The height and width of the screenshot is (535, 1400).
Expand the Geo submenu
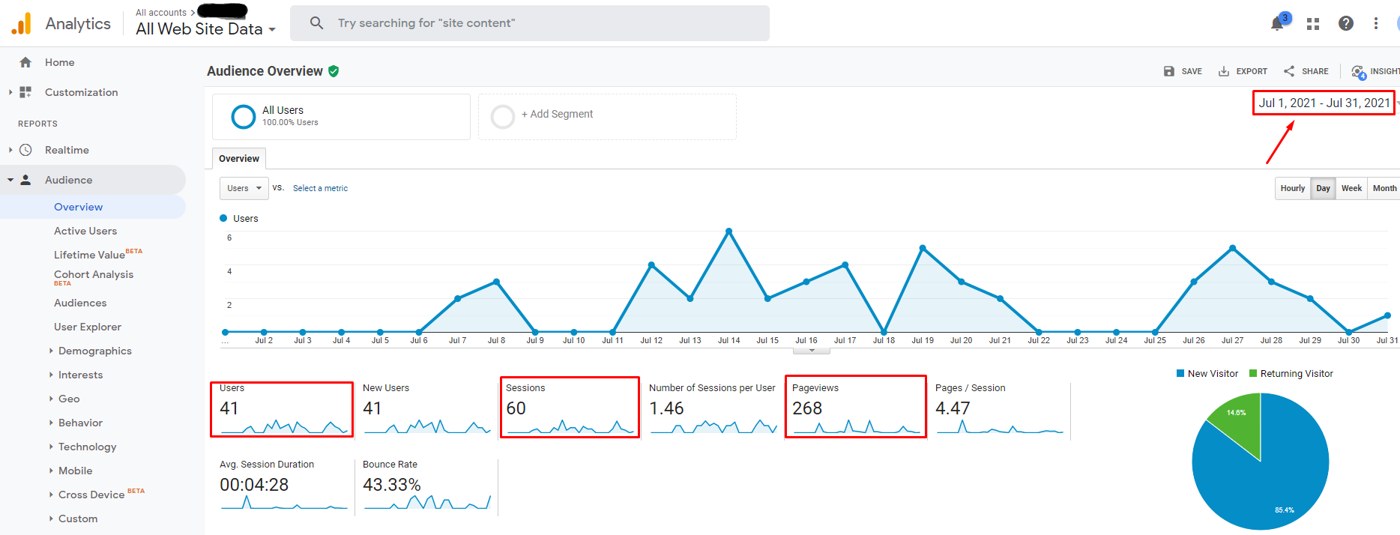[51, 399]
